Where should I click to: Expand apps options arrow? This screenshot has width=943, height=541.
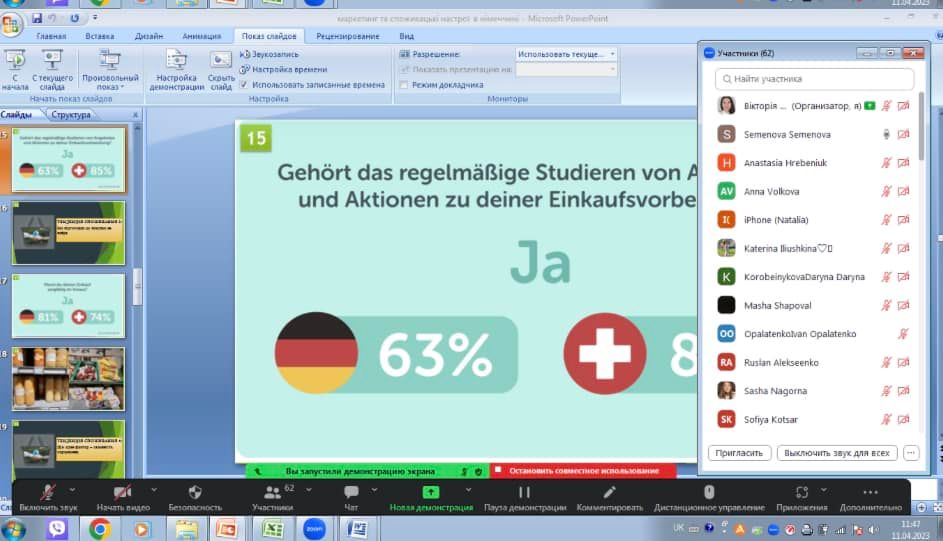(824, 490)
